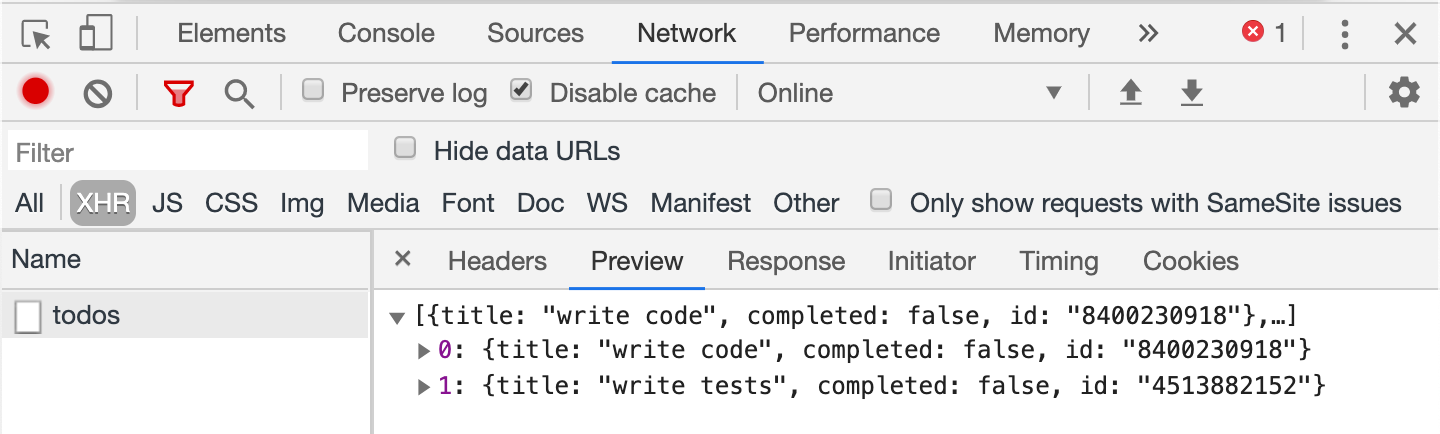Switch to the Console tab
The width and height of the screenshot is (1440, 434).
(x=386, y=33)
